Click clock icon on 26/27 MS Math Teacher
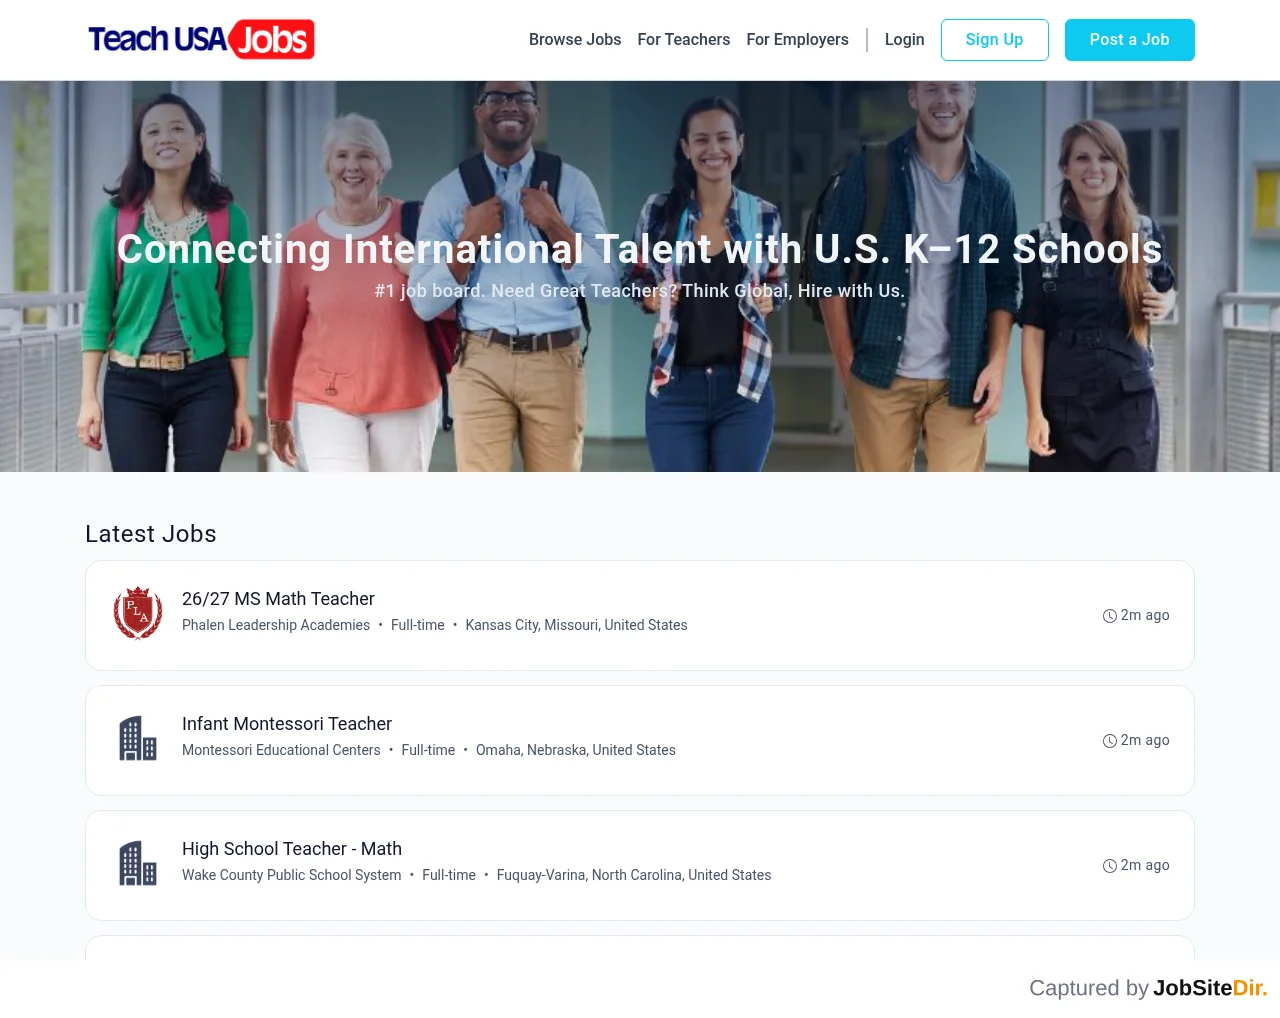Image resolution: width=1280 pixels, height=1018 pixels. click(x=1110, y=616)
